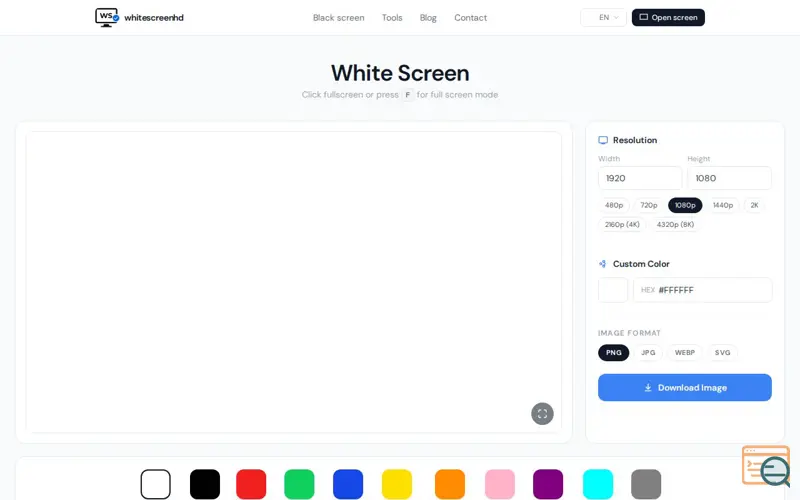Screen dimensions: 800x500
Task: Open the Black screen page
Action: pyautogui.click(x=338, y=18)
